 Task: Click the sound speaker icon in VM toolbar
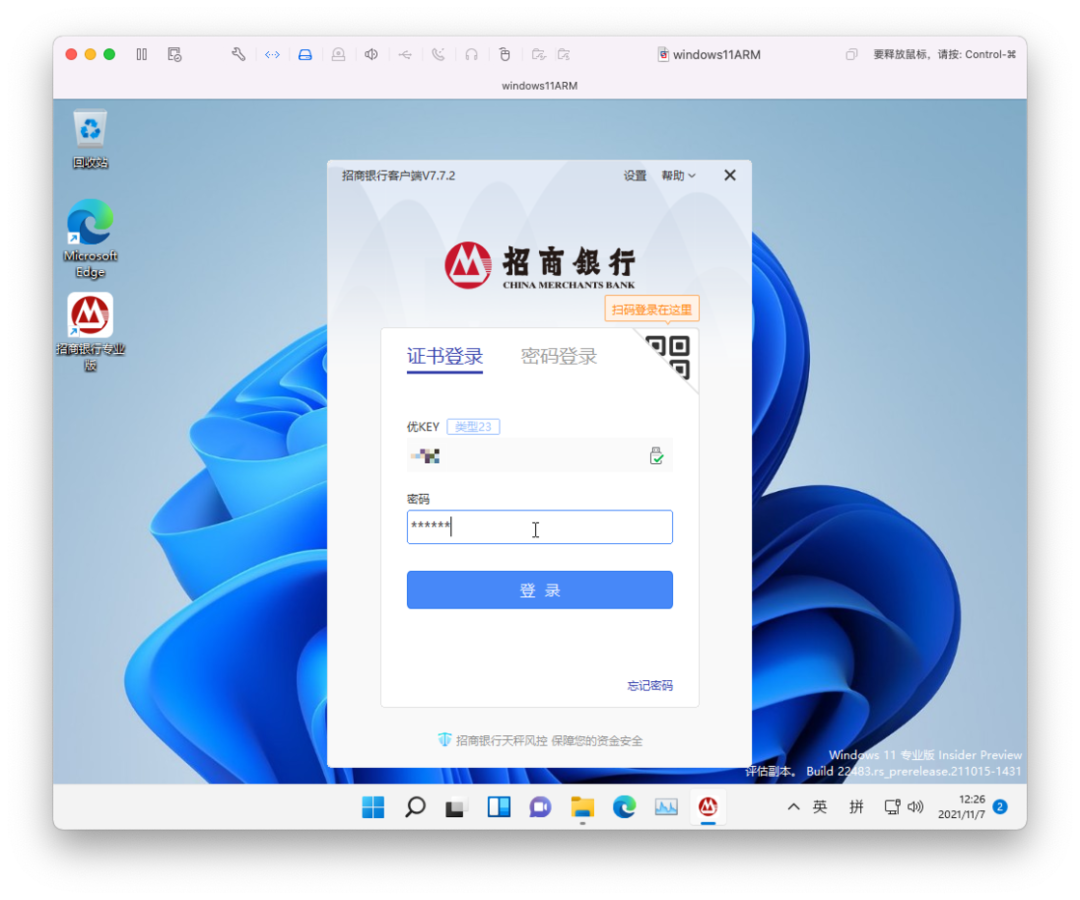(371, 54)
